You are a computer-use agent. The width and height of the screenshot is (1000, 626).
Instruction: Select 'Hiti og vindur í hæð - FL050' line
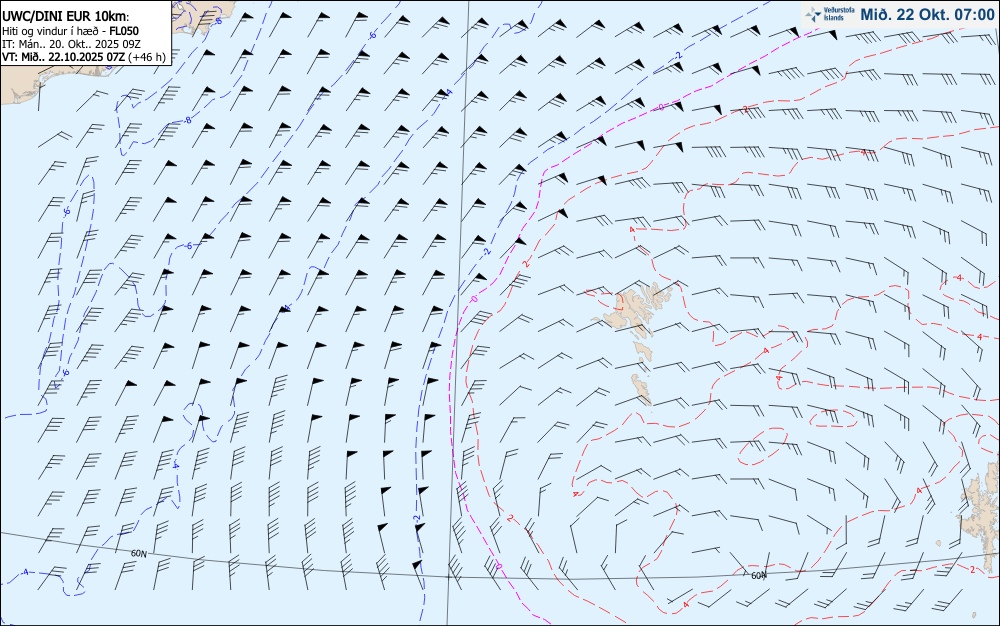(70, 31)
